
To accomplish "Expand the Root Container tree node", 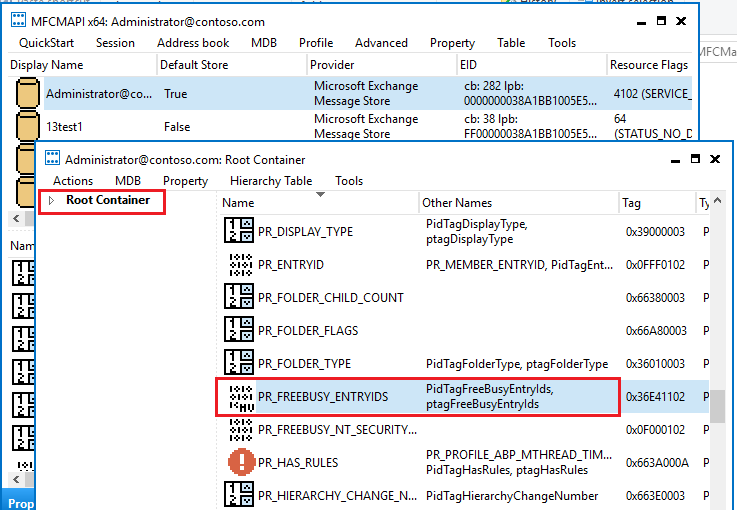I will pyautogui.click(x=51, y=200).
